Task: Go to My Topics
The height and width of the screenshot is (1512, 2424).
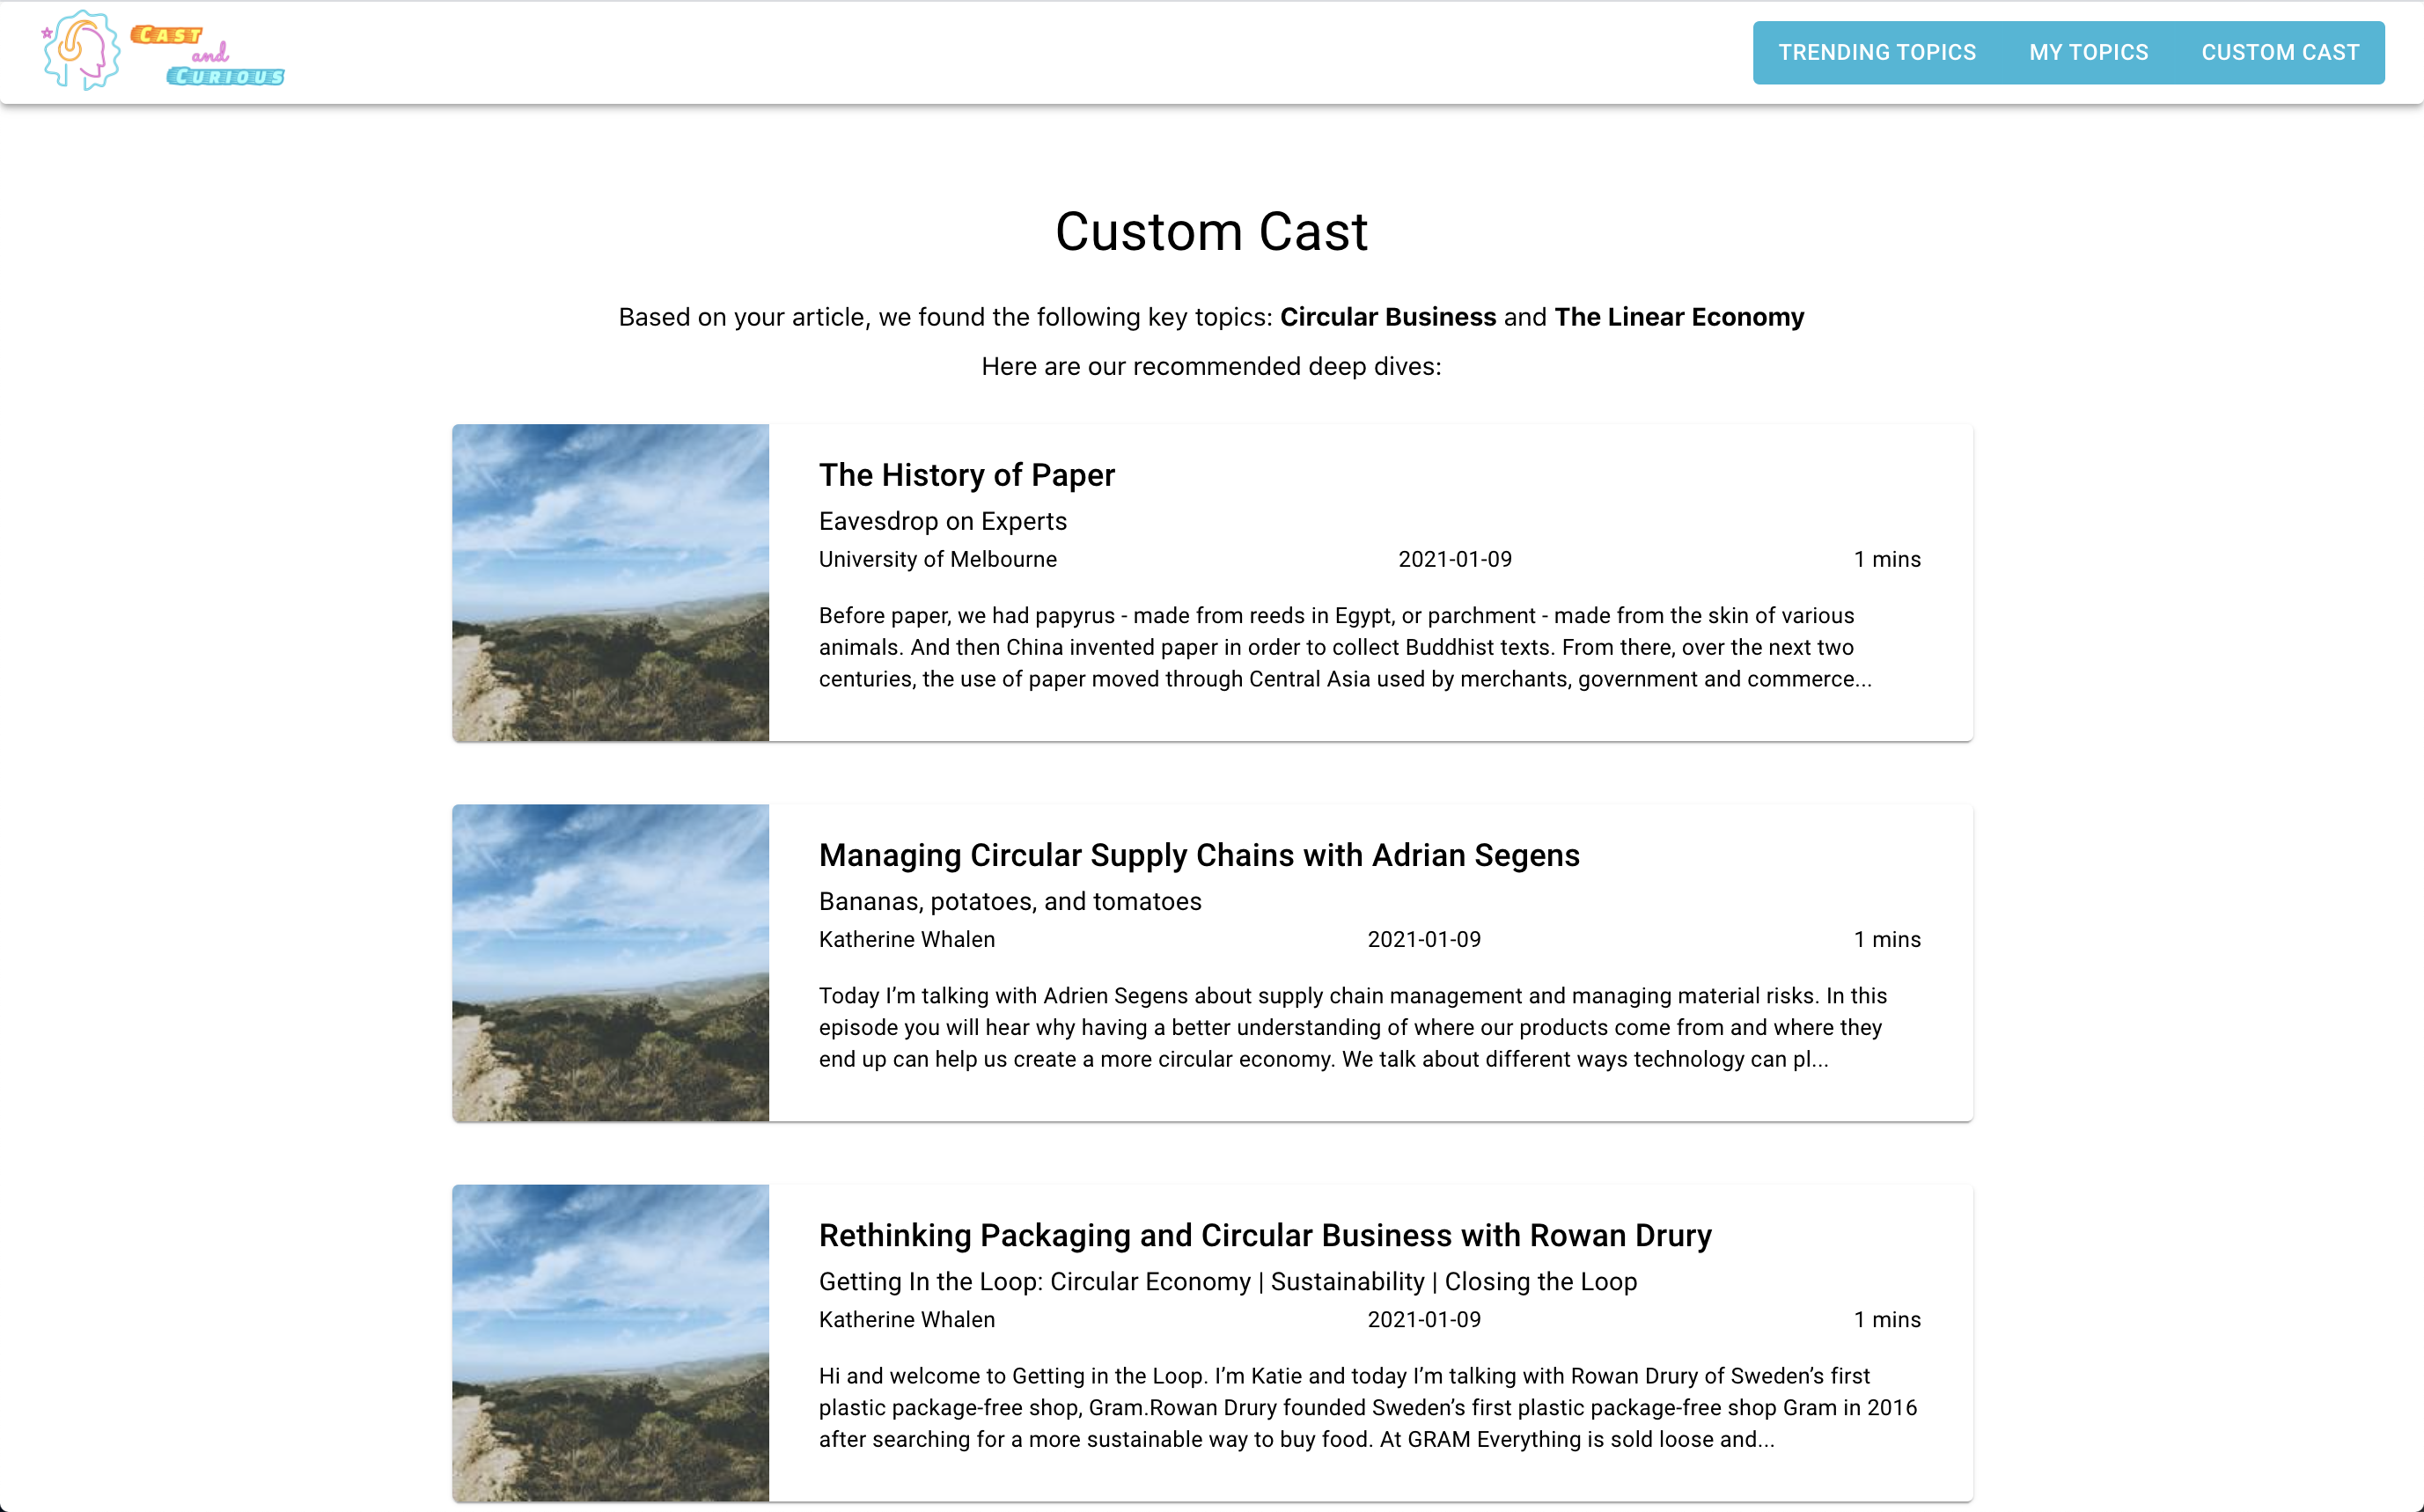Action: pos(2088,53)
